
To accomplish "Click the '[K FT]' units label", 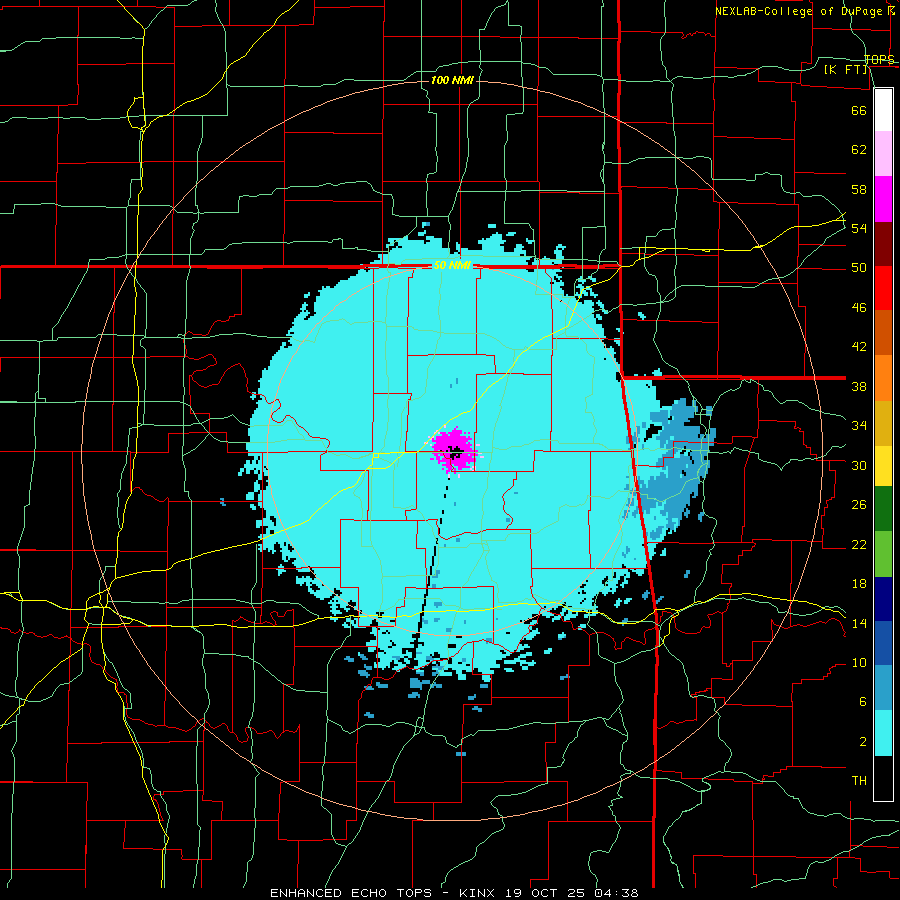I will click(845, 69).
